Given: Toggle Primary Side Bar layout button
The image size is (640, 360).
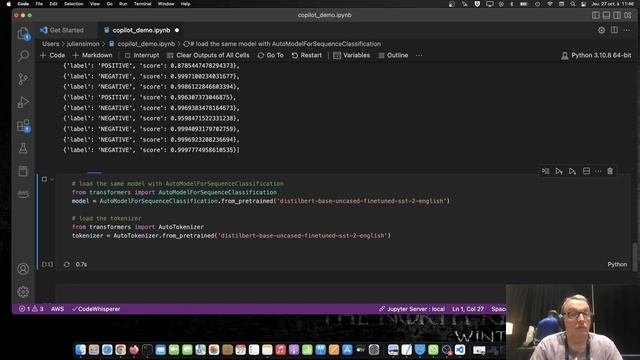Looking at the screenshot, I should [596, 15].
